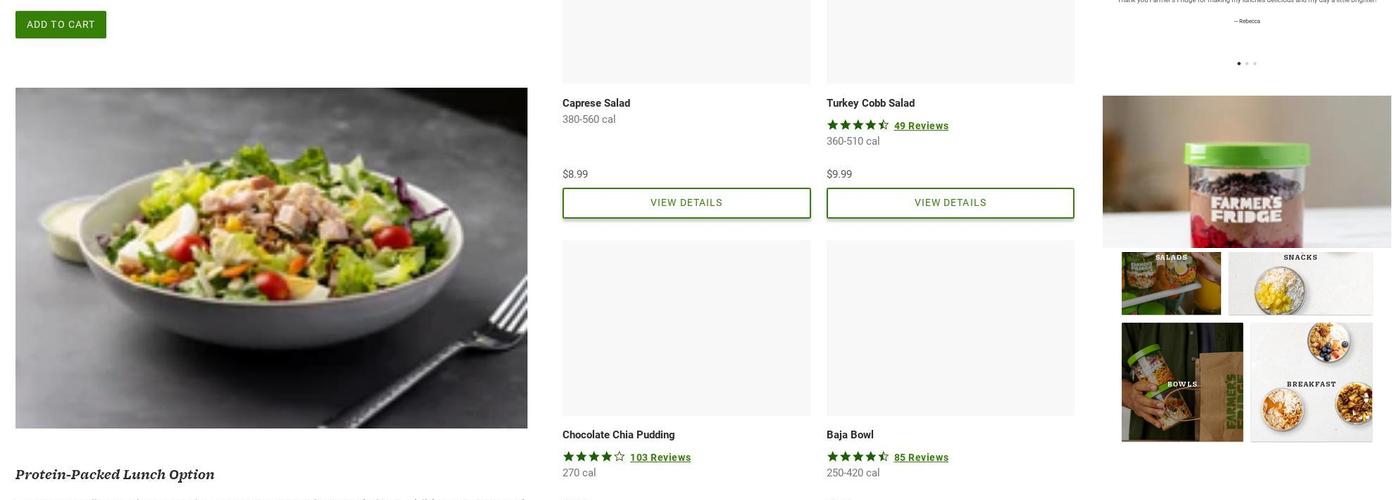Select the third testimonial carousel dot
Image resolution: width=1400 pixels, height=500 pixels.
(x=1255, y=64)
